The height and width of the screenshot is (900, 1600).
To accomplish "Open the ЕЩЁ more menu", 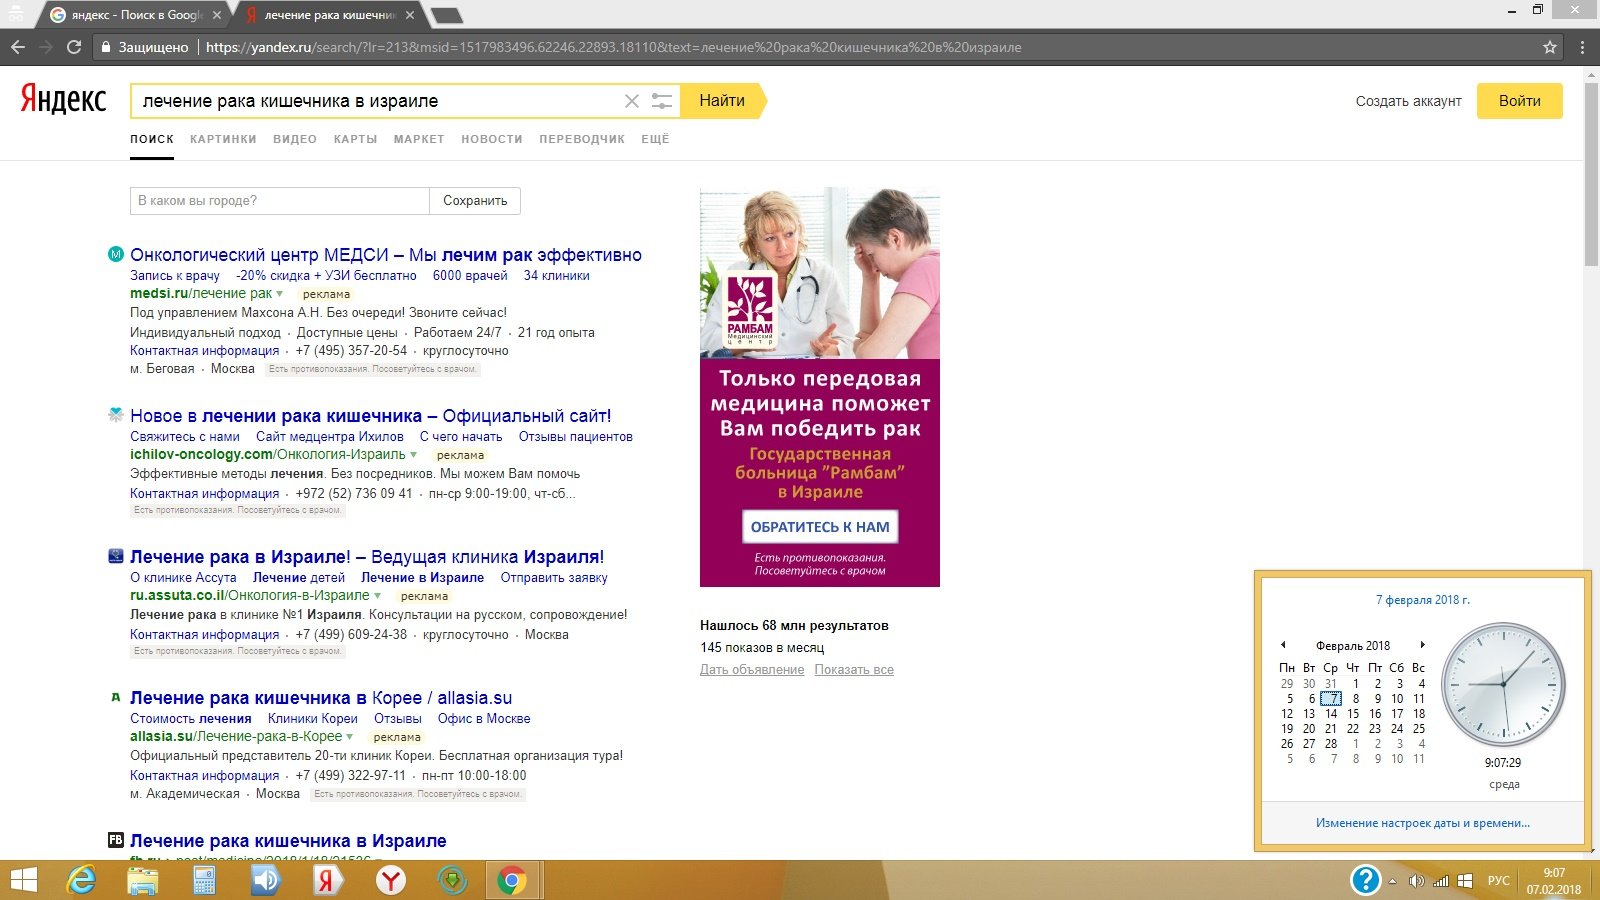I will [655, 139].
